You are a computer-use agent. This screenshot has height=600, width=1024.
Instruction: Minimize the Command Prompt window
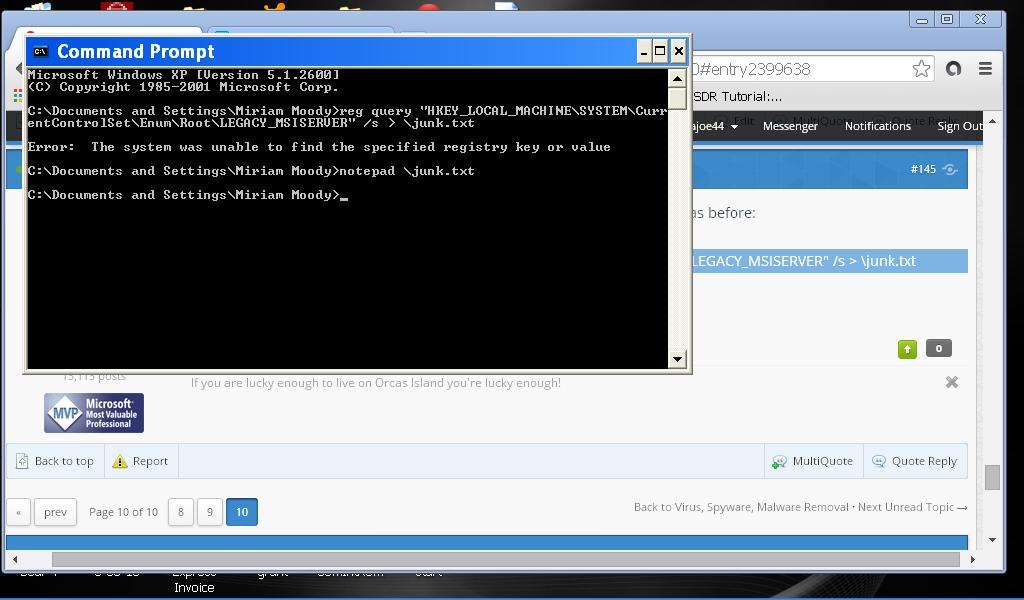click(x=644, y=51)
